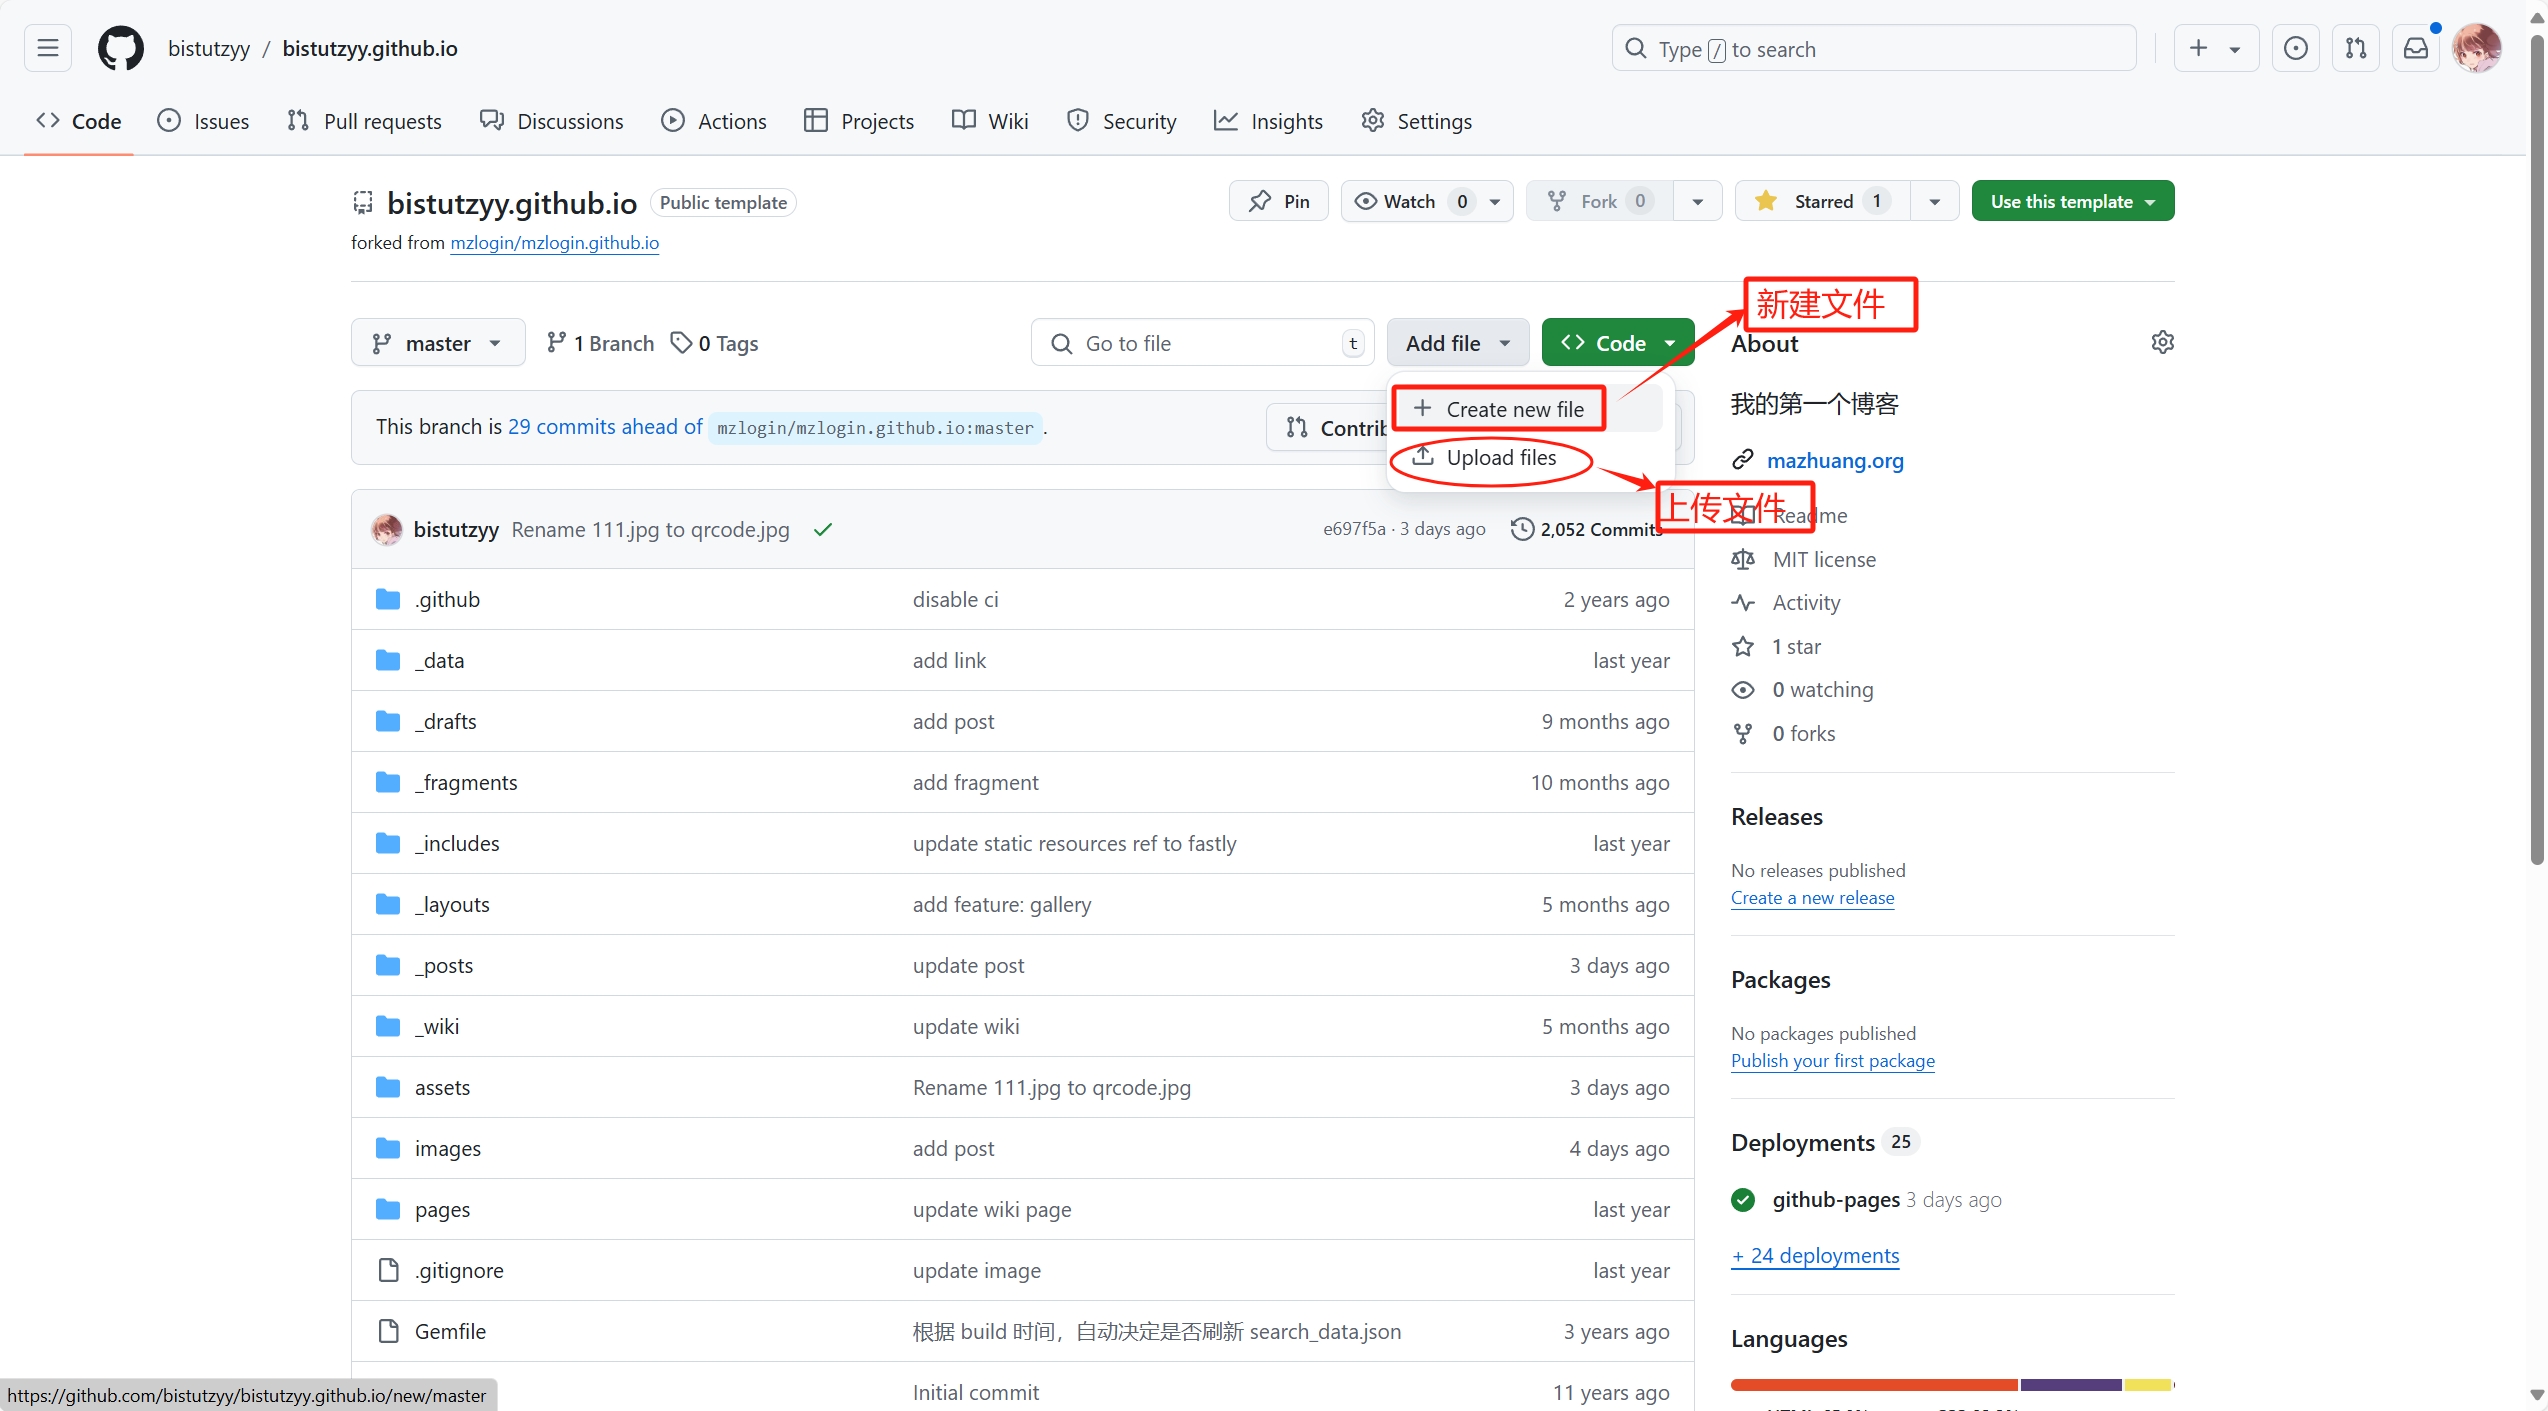Open the pull requests icon in header

click(x=2356, y=48)
